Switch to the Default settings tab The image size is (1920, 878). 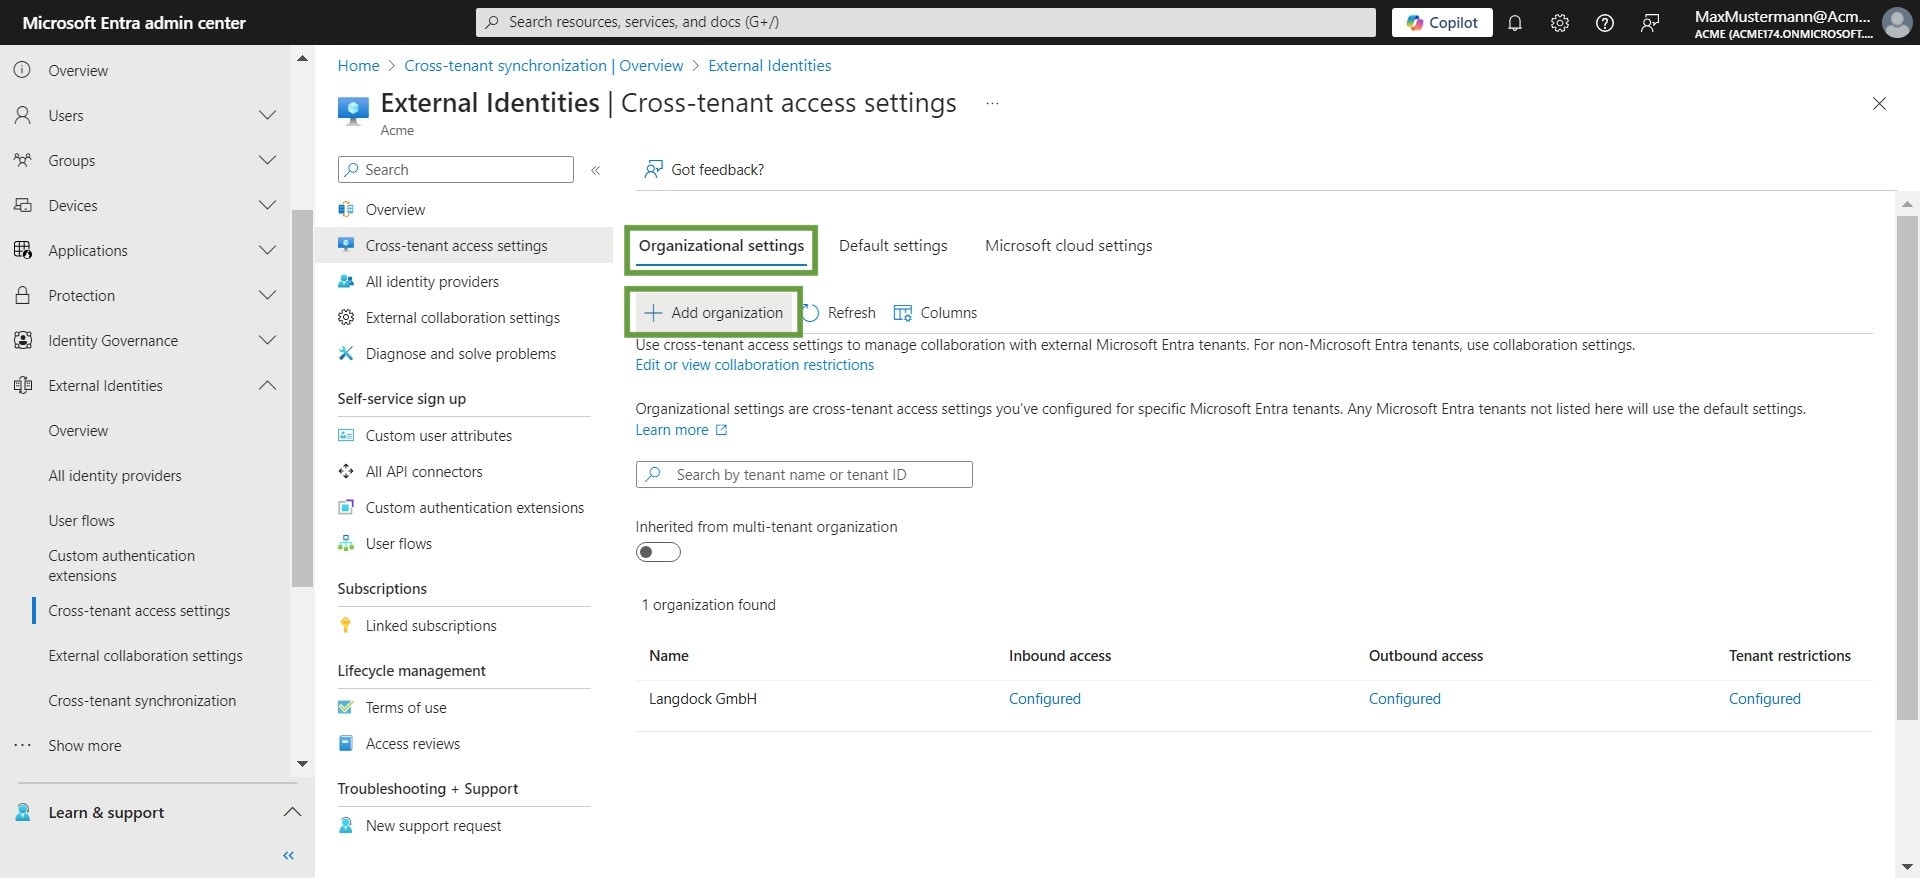[x=893, y=246]
